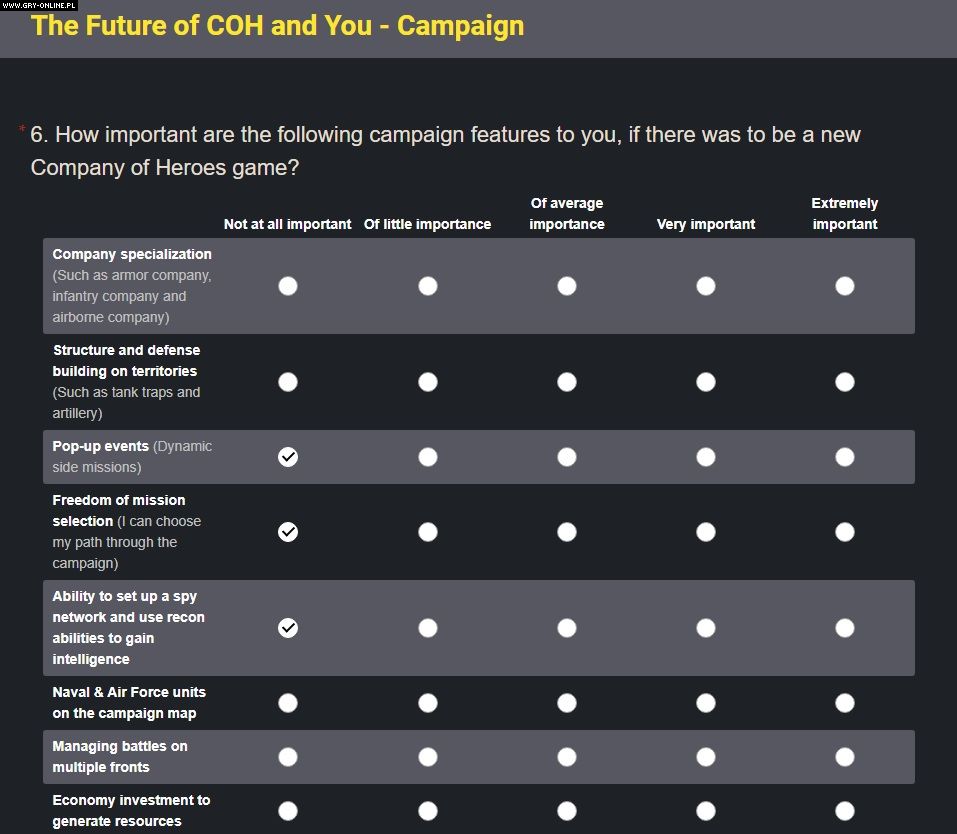The width and height of the screenshot is (957, 834).
Task: Choose 'Very important' for Managing battles on multiple fronts
Action: [706, 757]
